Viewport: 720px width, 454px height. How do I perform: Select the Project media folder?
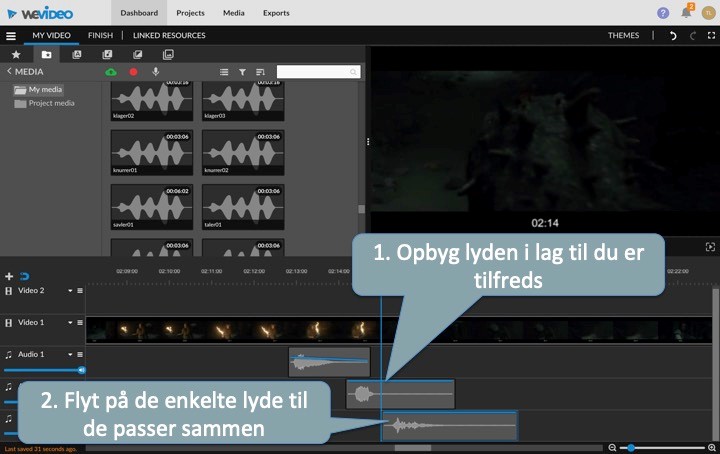[x=45, y=103]
